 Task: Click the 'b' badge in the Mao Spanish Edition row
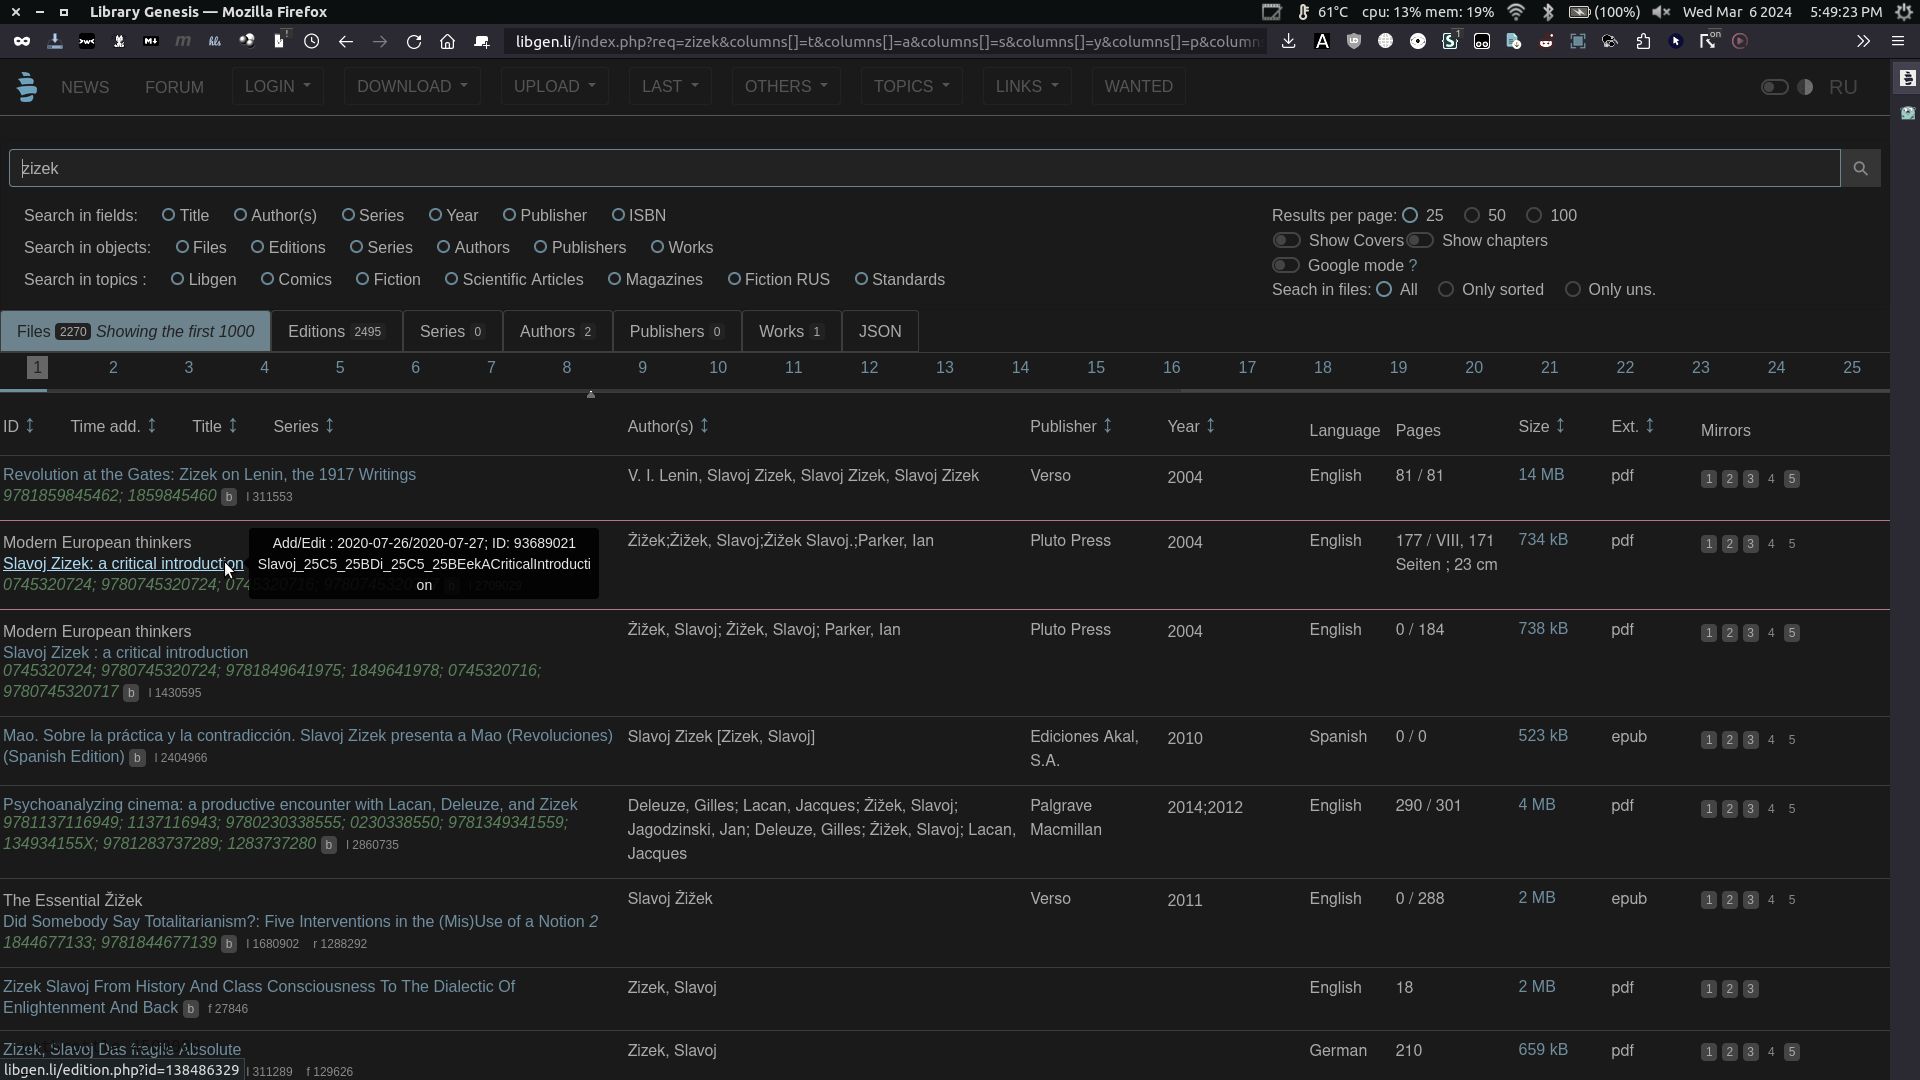[137, 758]
